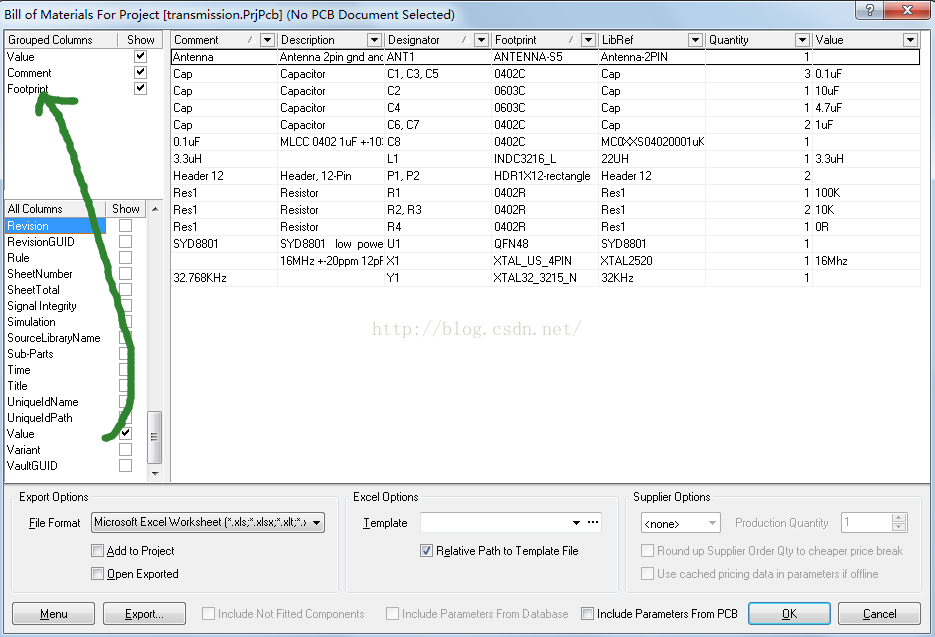This screenshot has width=935, height=637.
Task: Check the VaultGUID show checkbox
Action: 125,466
